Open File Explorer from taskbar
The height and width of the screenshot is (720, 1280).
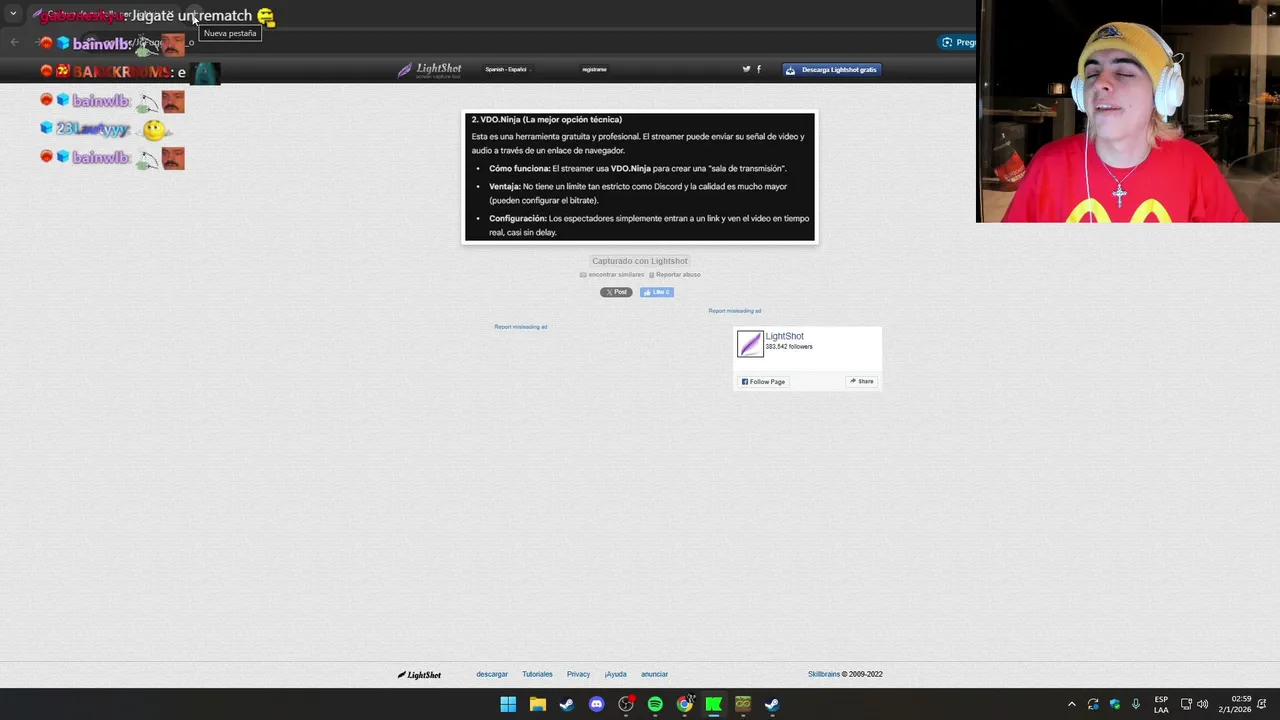[537, 704]
